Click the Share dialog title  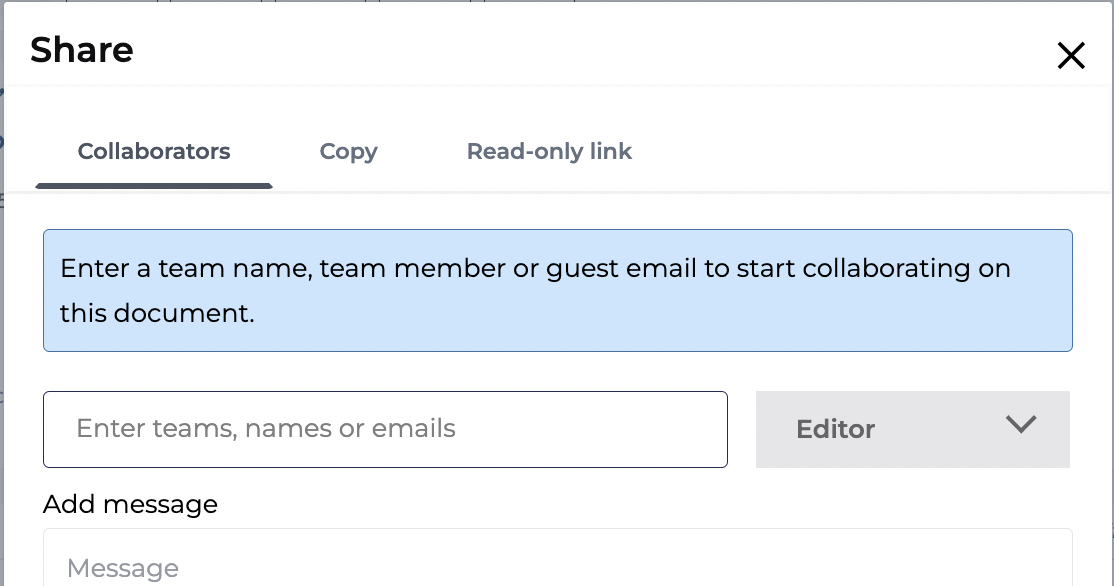click(81, 49)
